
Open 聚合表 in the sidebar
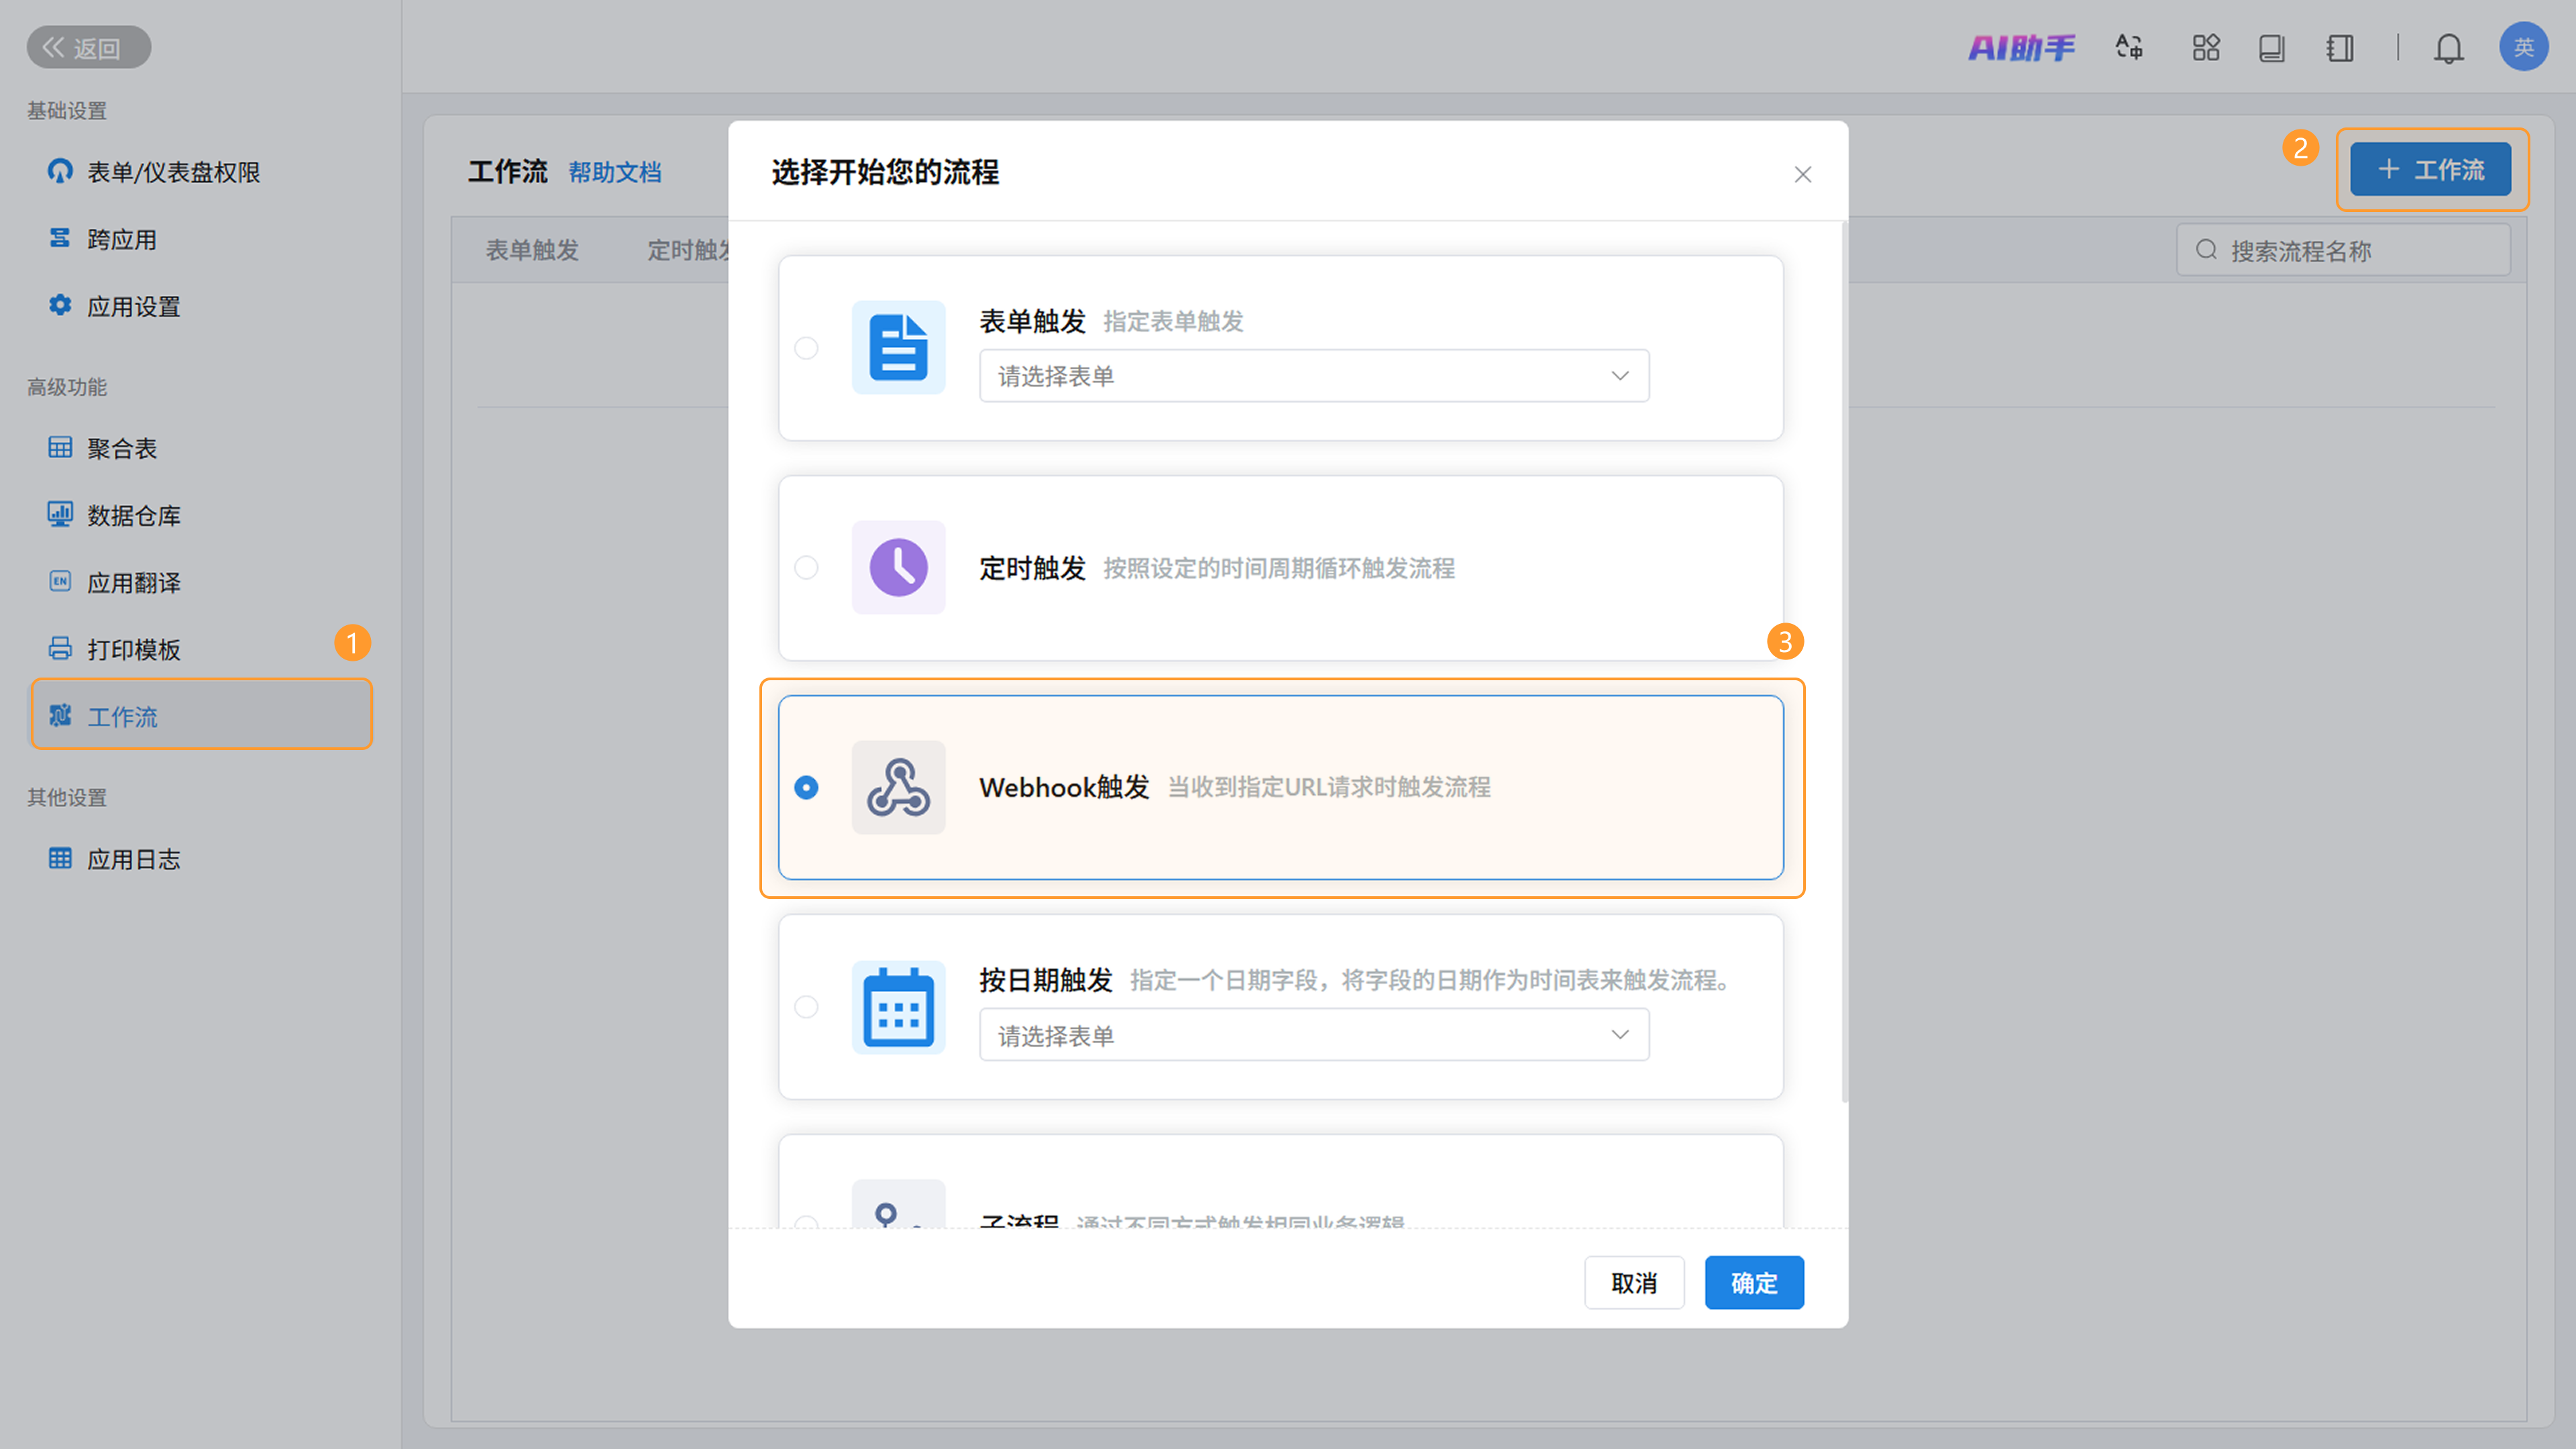(x=121, y=448)
